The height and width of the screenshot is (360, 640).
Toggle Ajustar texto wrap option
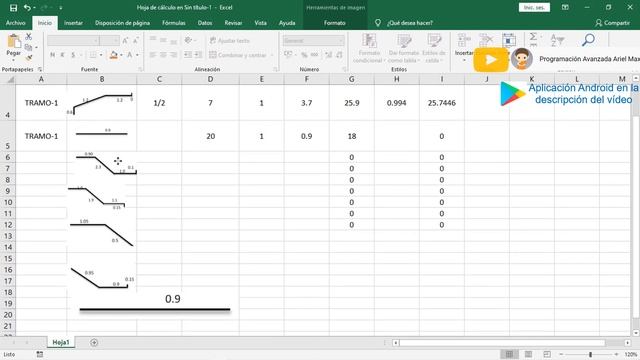point(229,40)
